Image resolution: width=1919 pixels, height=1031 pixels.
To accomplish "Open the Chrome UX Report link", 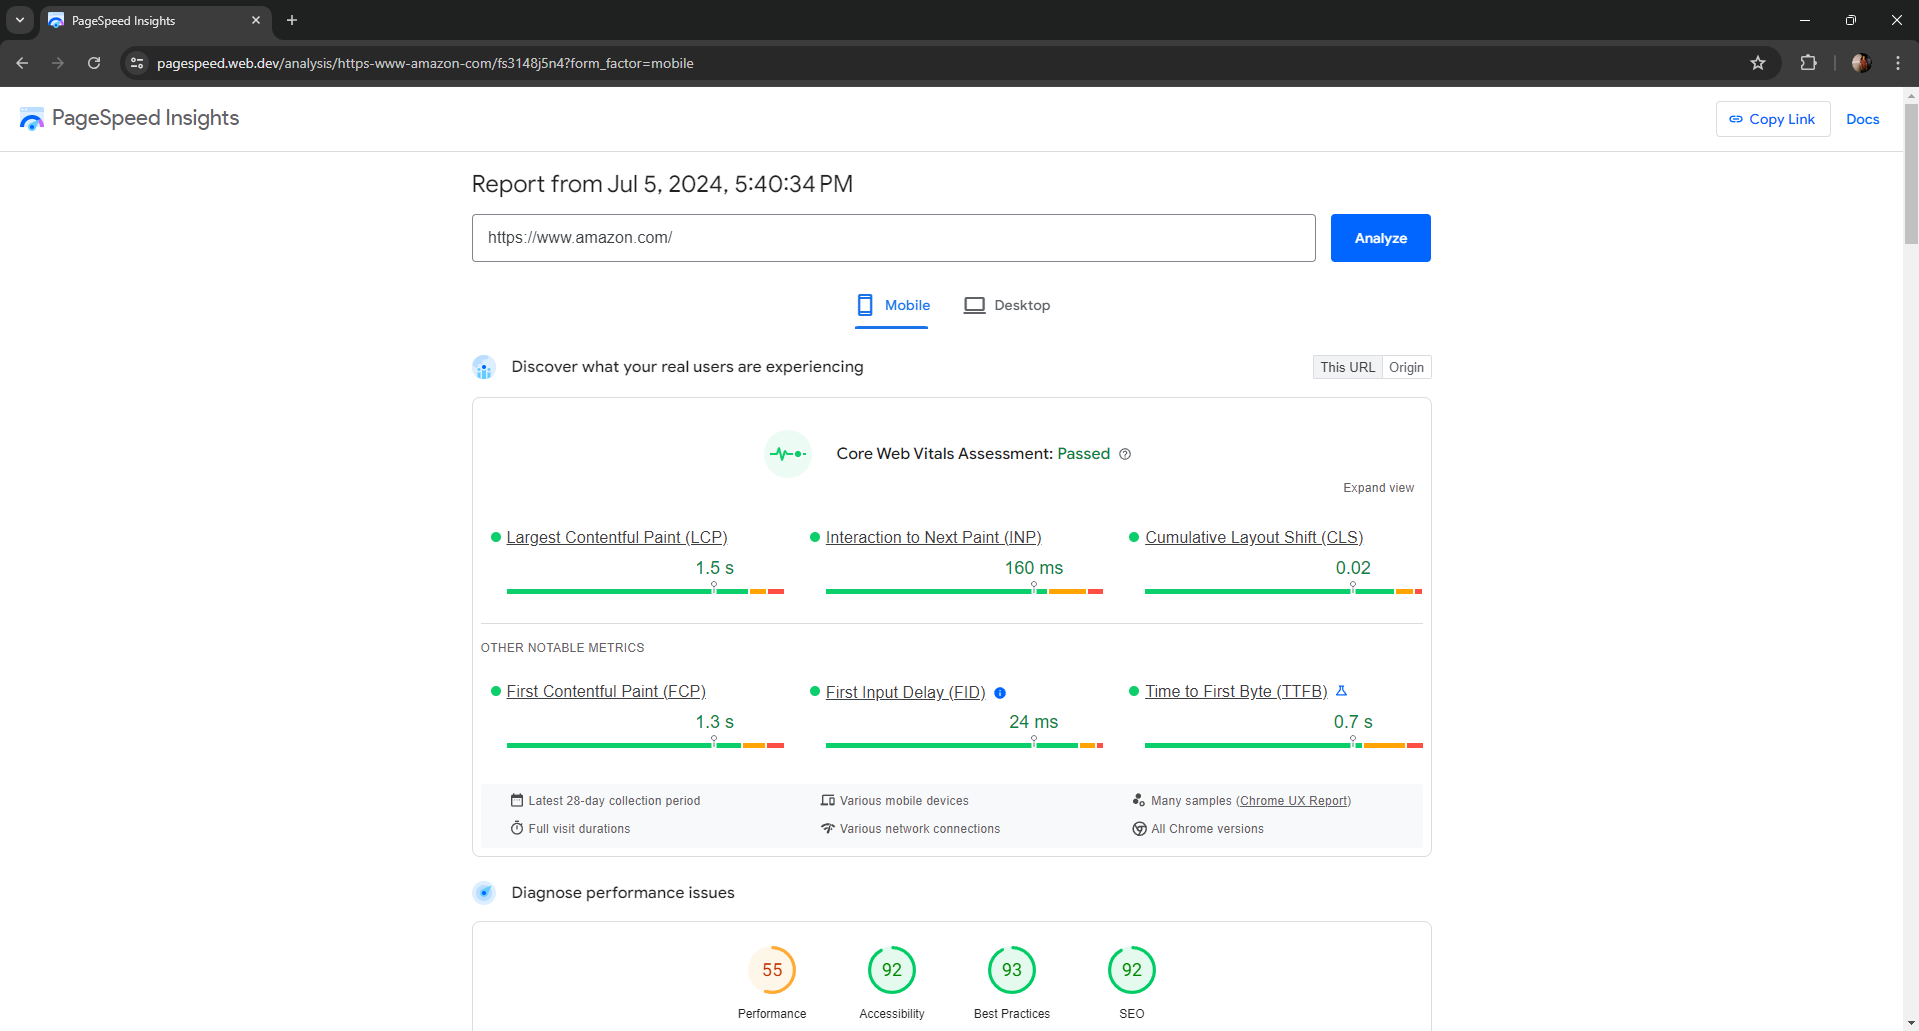I will tap(1293, 801).
